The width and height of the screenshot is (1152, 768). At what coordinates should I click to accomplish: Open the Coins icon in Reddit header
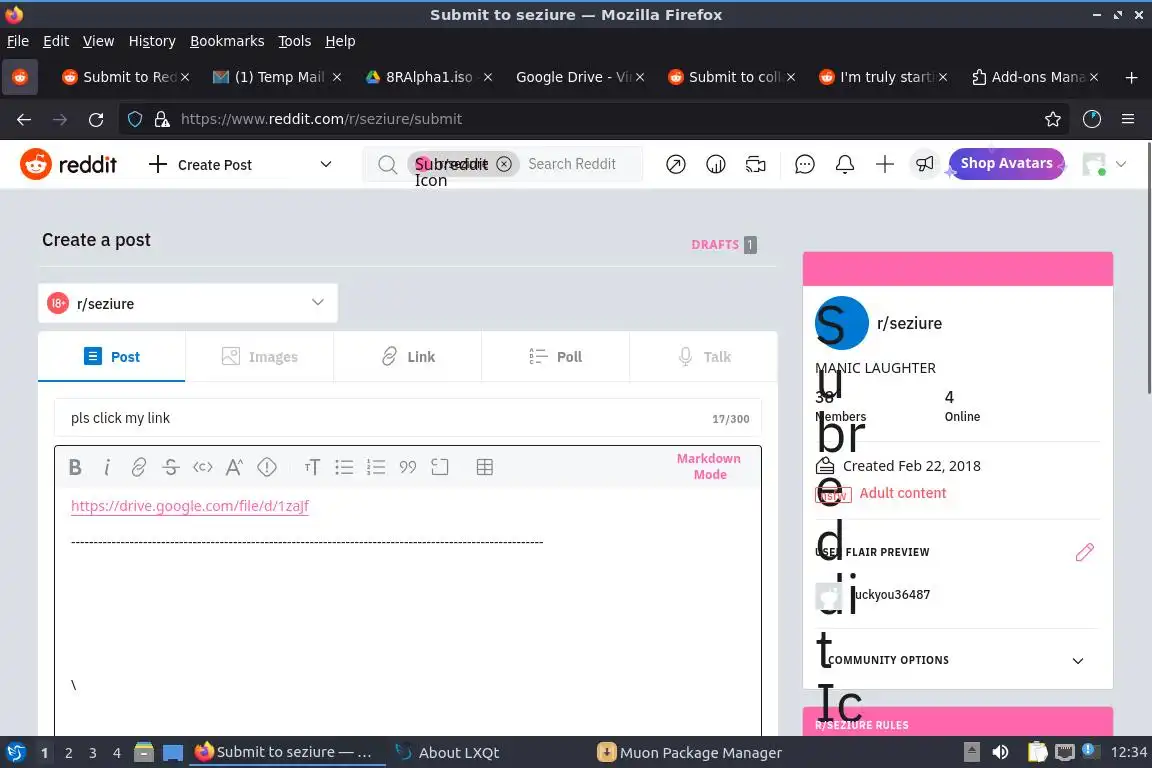point(716,164)
